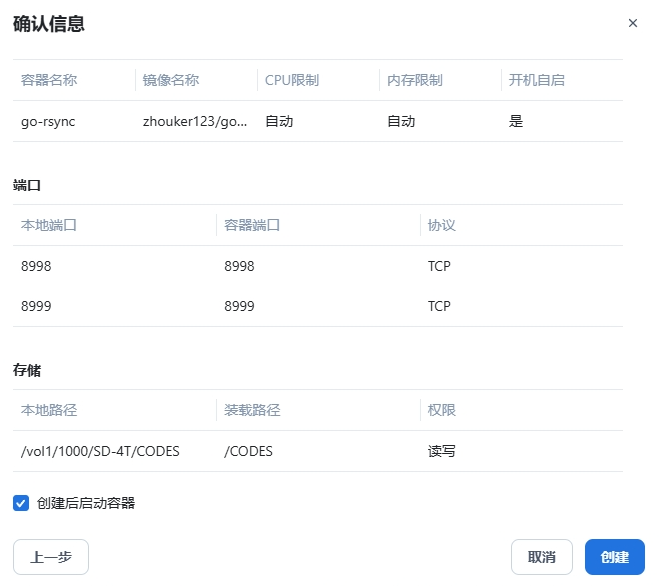
Task: Select the 内存限制 column header
Action: point(415,80)
